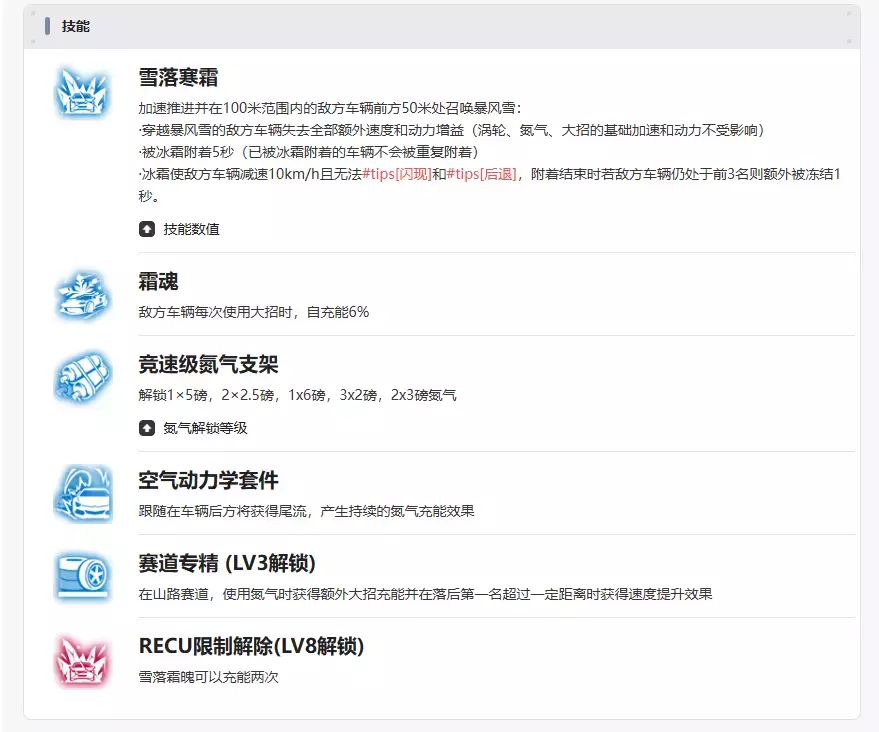Click the 空气动力学套件 heading
Image resolution: width=879 pixels, height=732 pixels.
(x=208, y=481)
